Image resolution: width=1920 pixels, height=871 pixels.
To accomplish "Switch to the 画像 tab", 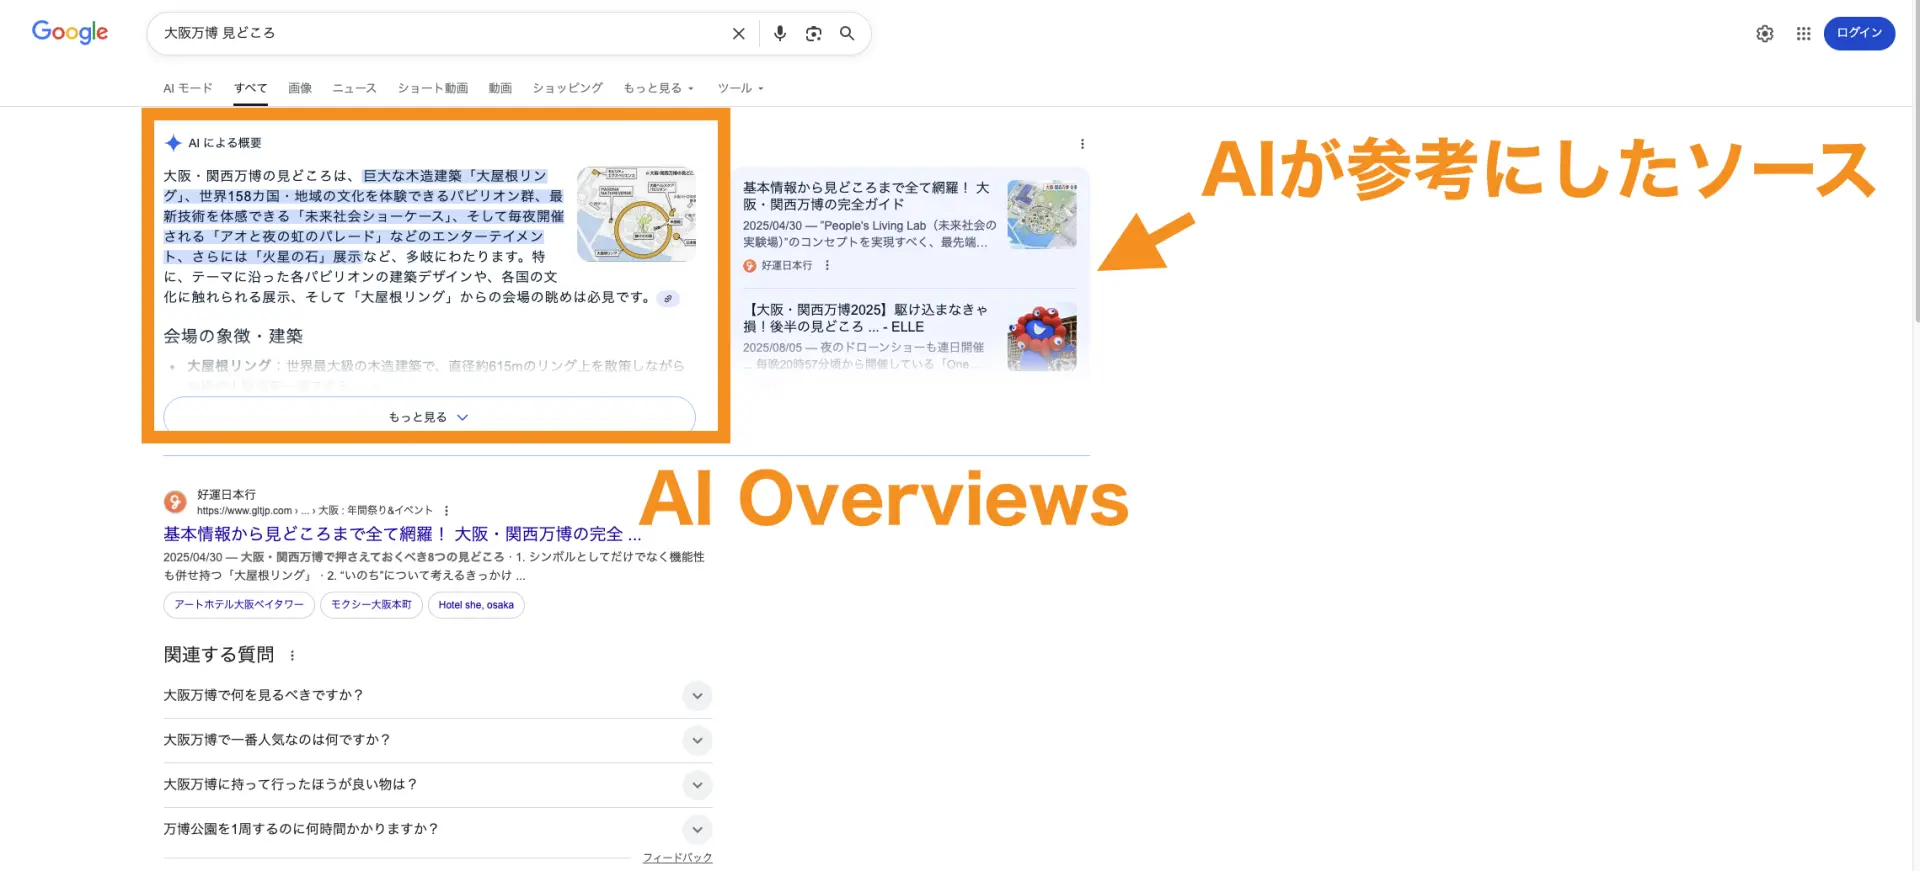I will (300, 88).
